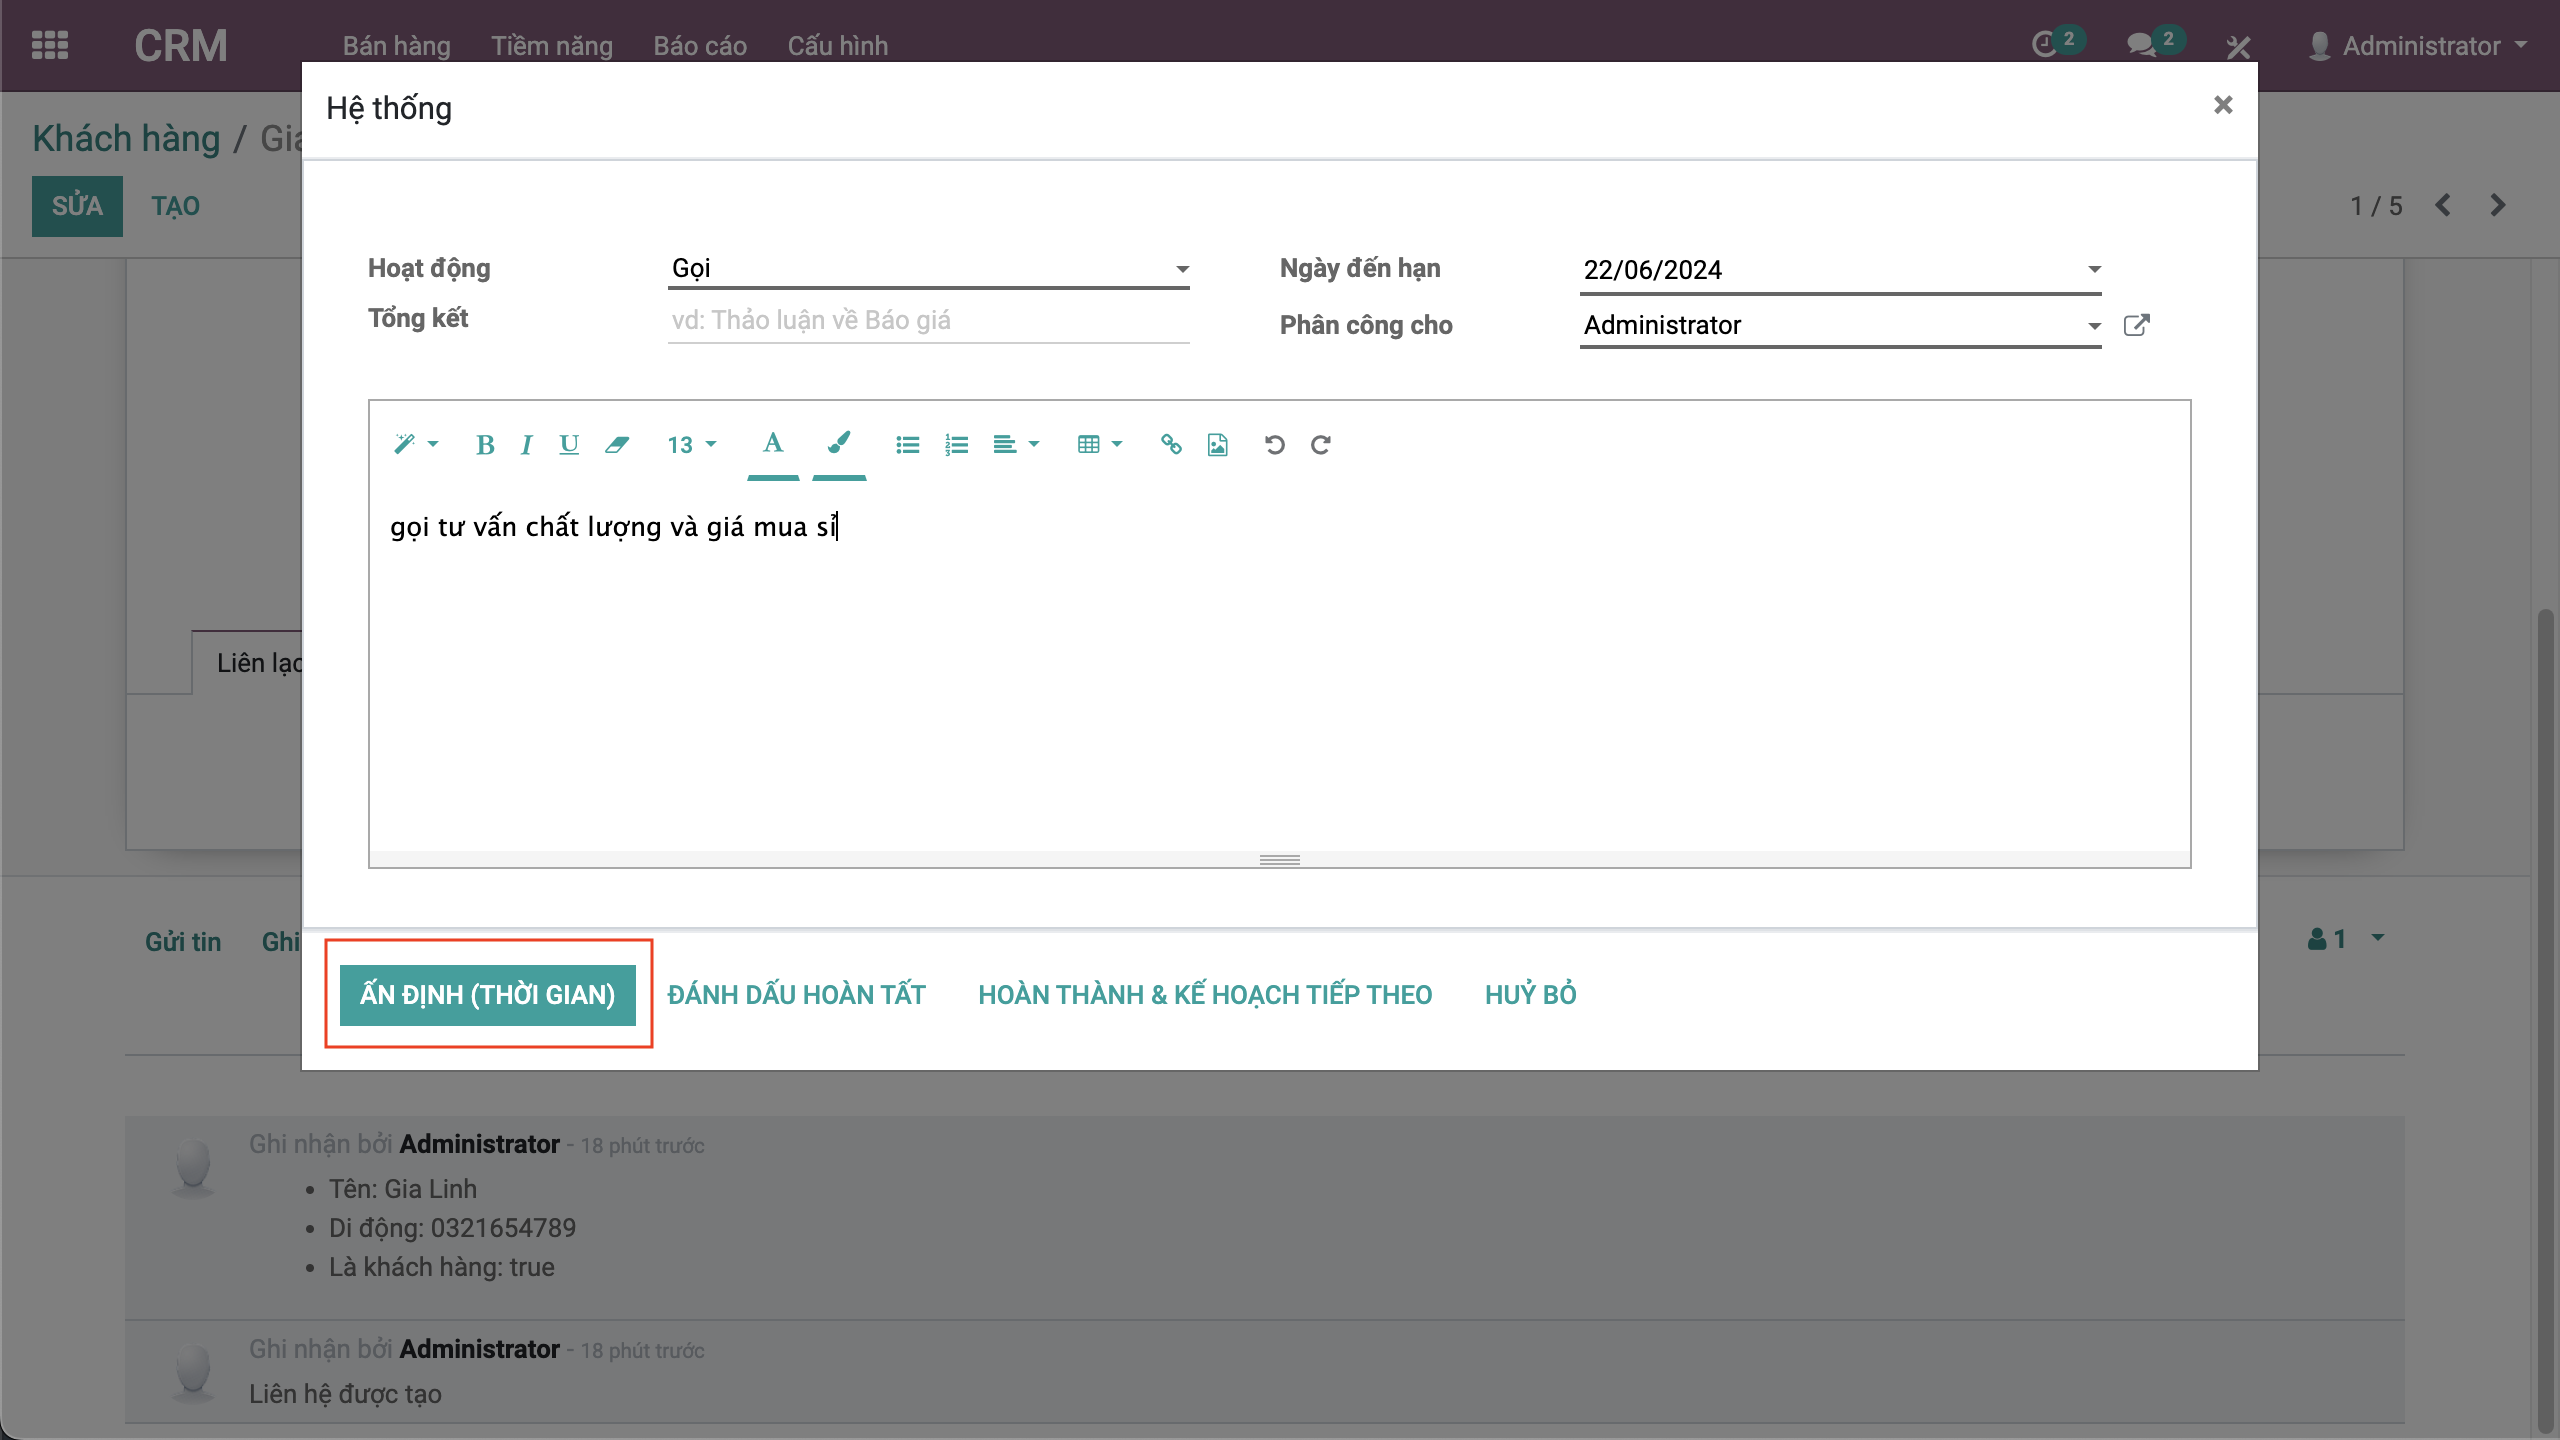Expand the font size 13 dropdown
This screenshot has height=1440, width=2560.
point(691,445)
